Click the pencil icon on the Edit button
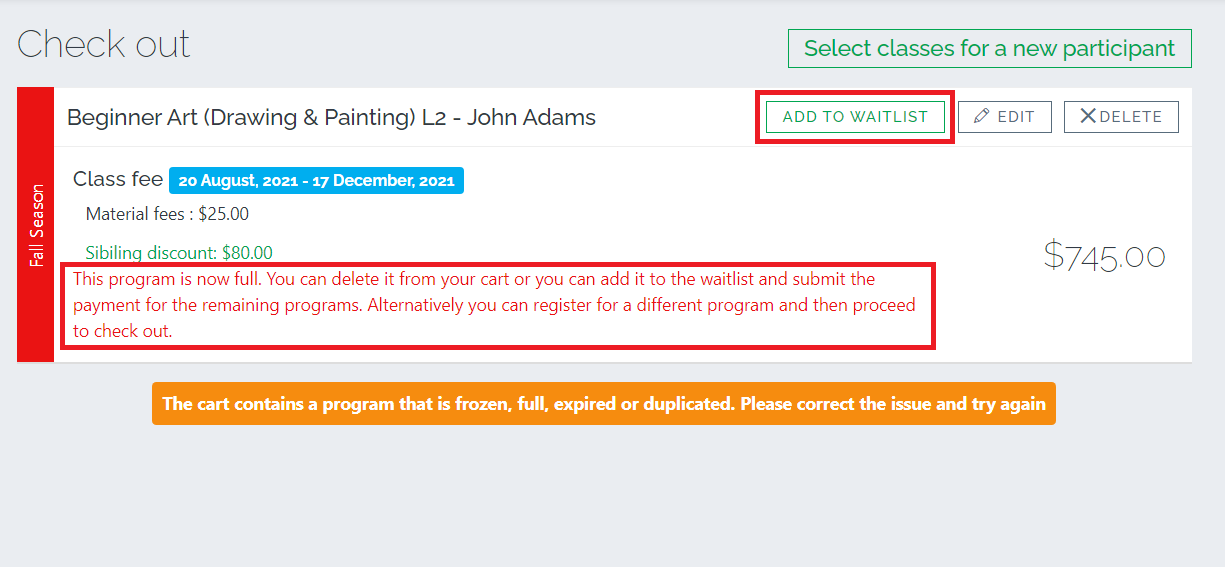Viewport: 1225px width, 567px height. [982, 117]
